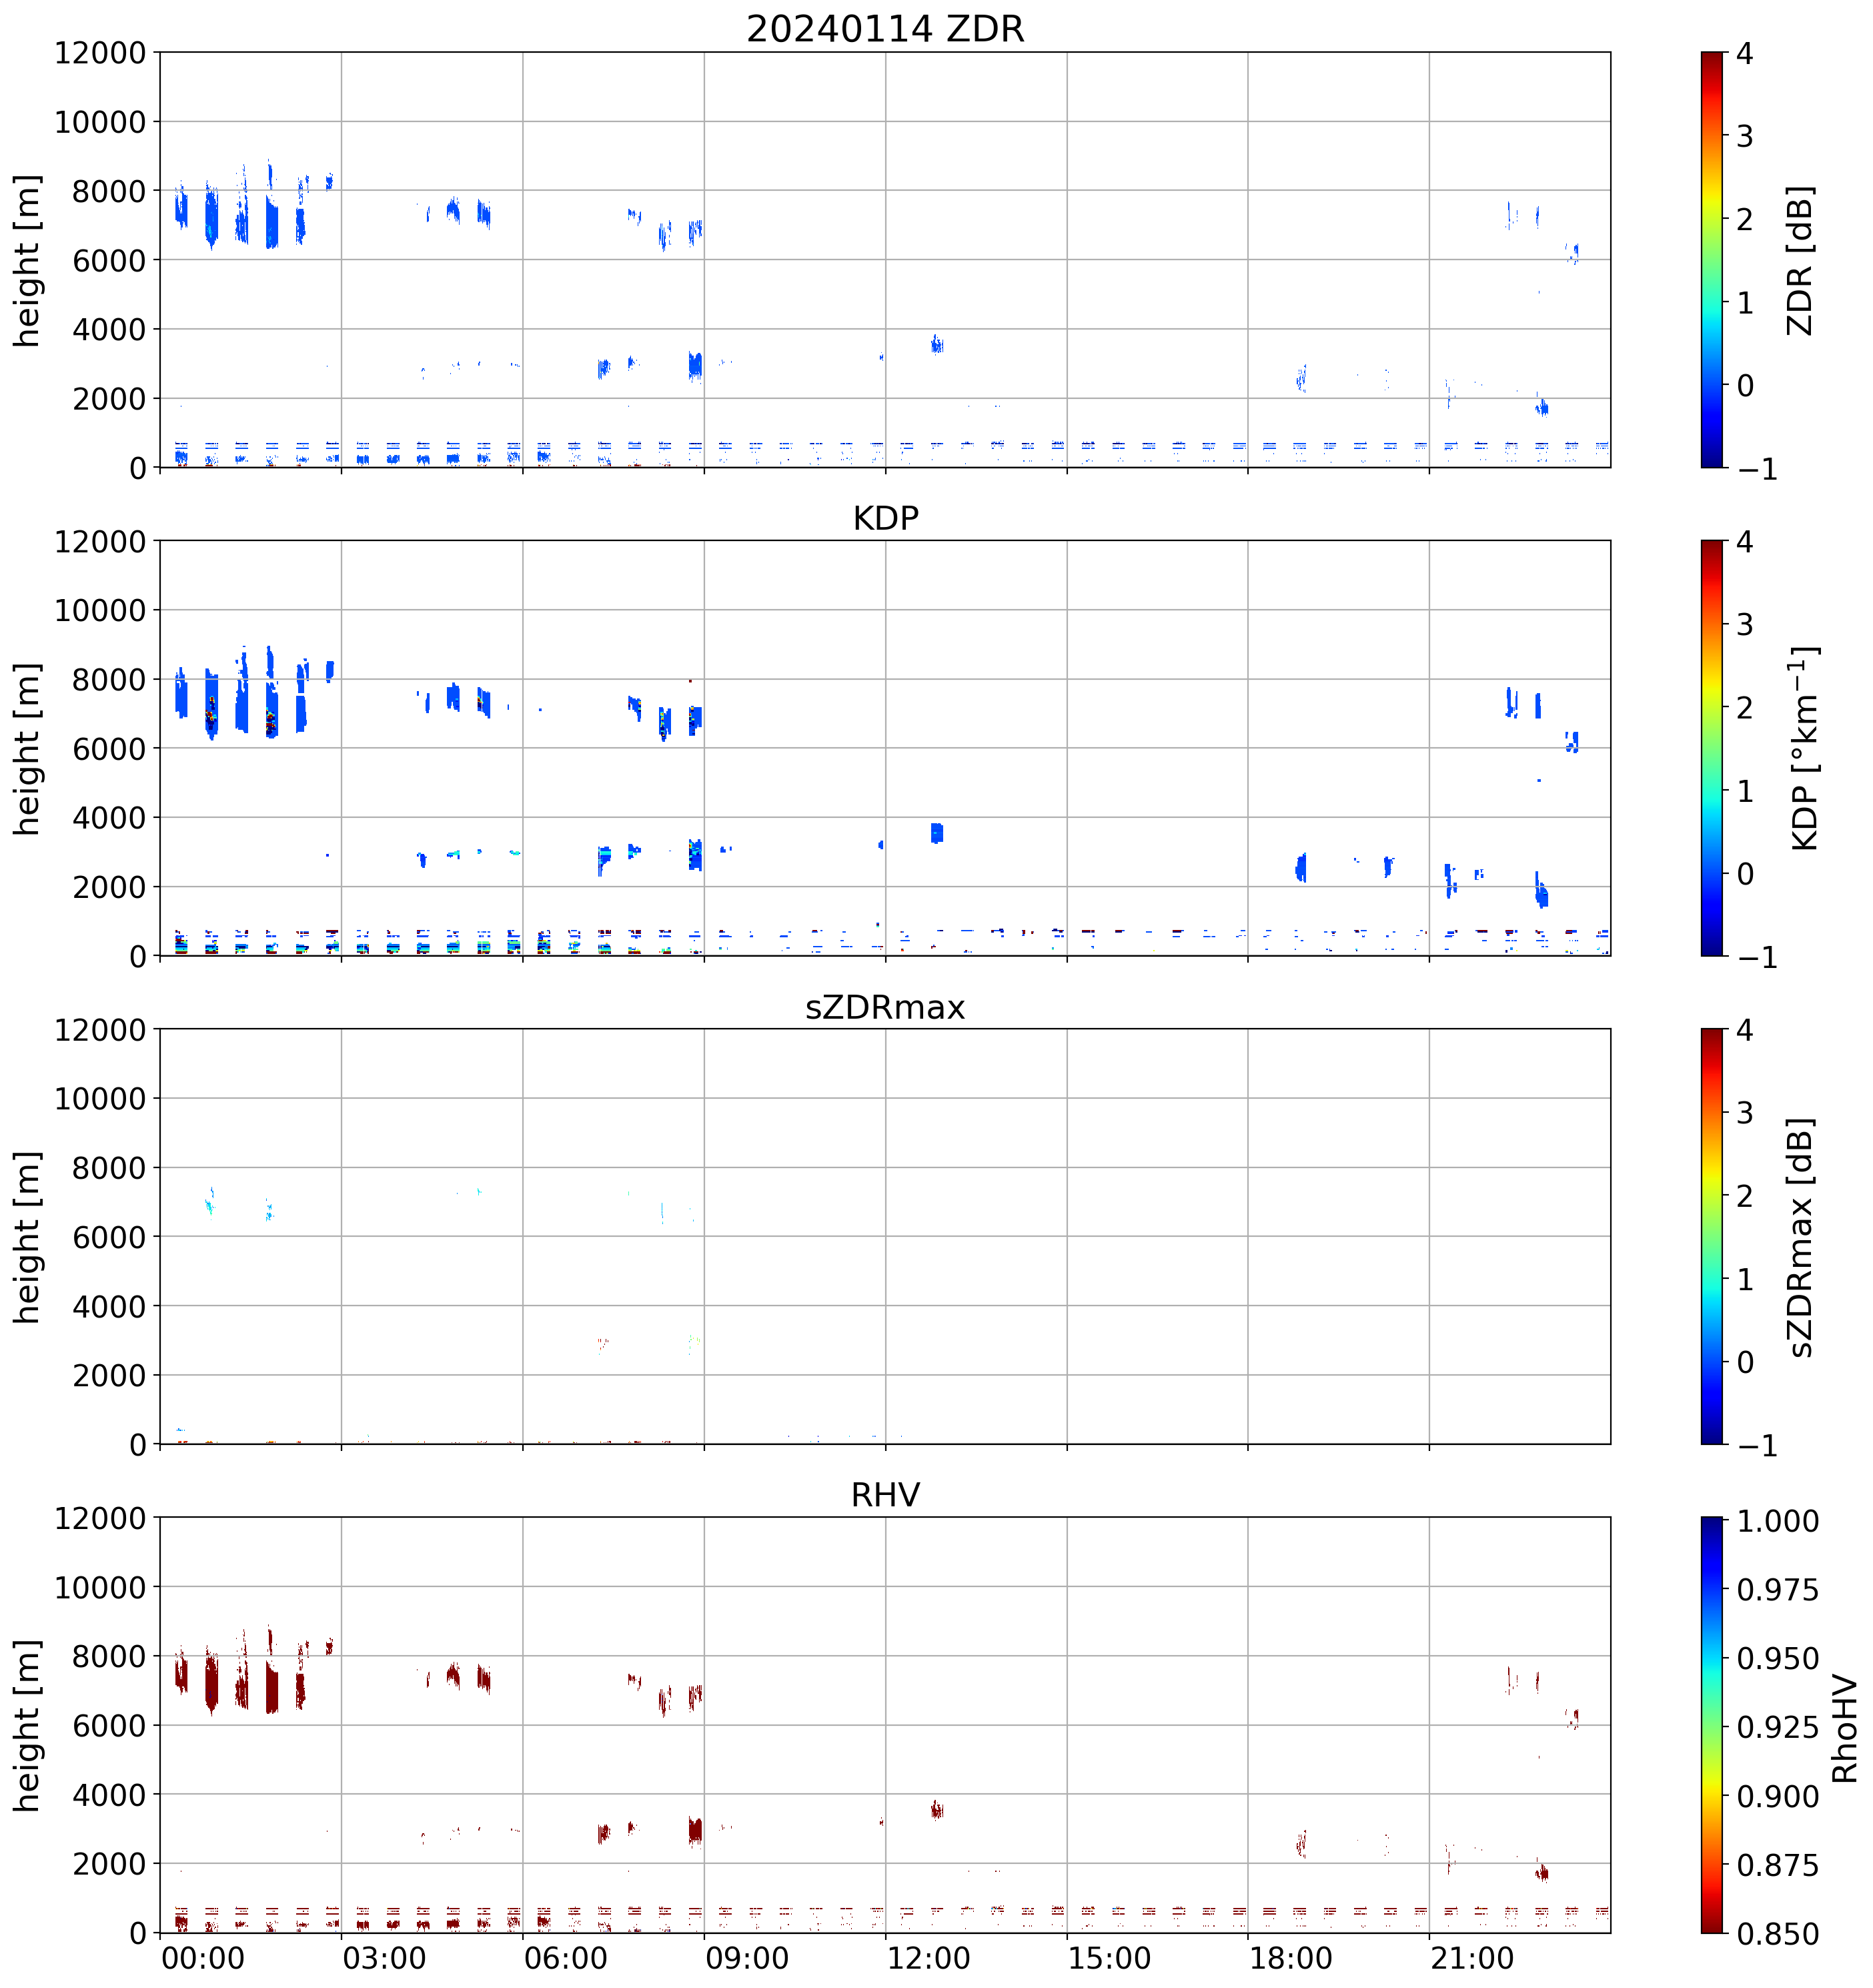1873x1988 pixels.
Task: Click the KDP colorbar gradient
Action: (x=1712, y=748)
